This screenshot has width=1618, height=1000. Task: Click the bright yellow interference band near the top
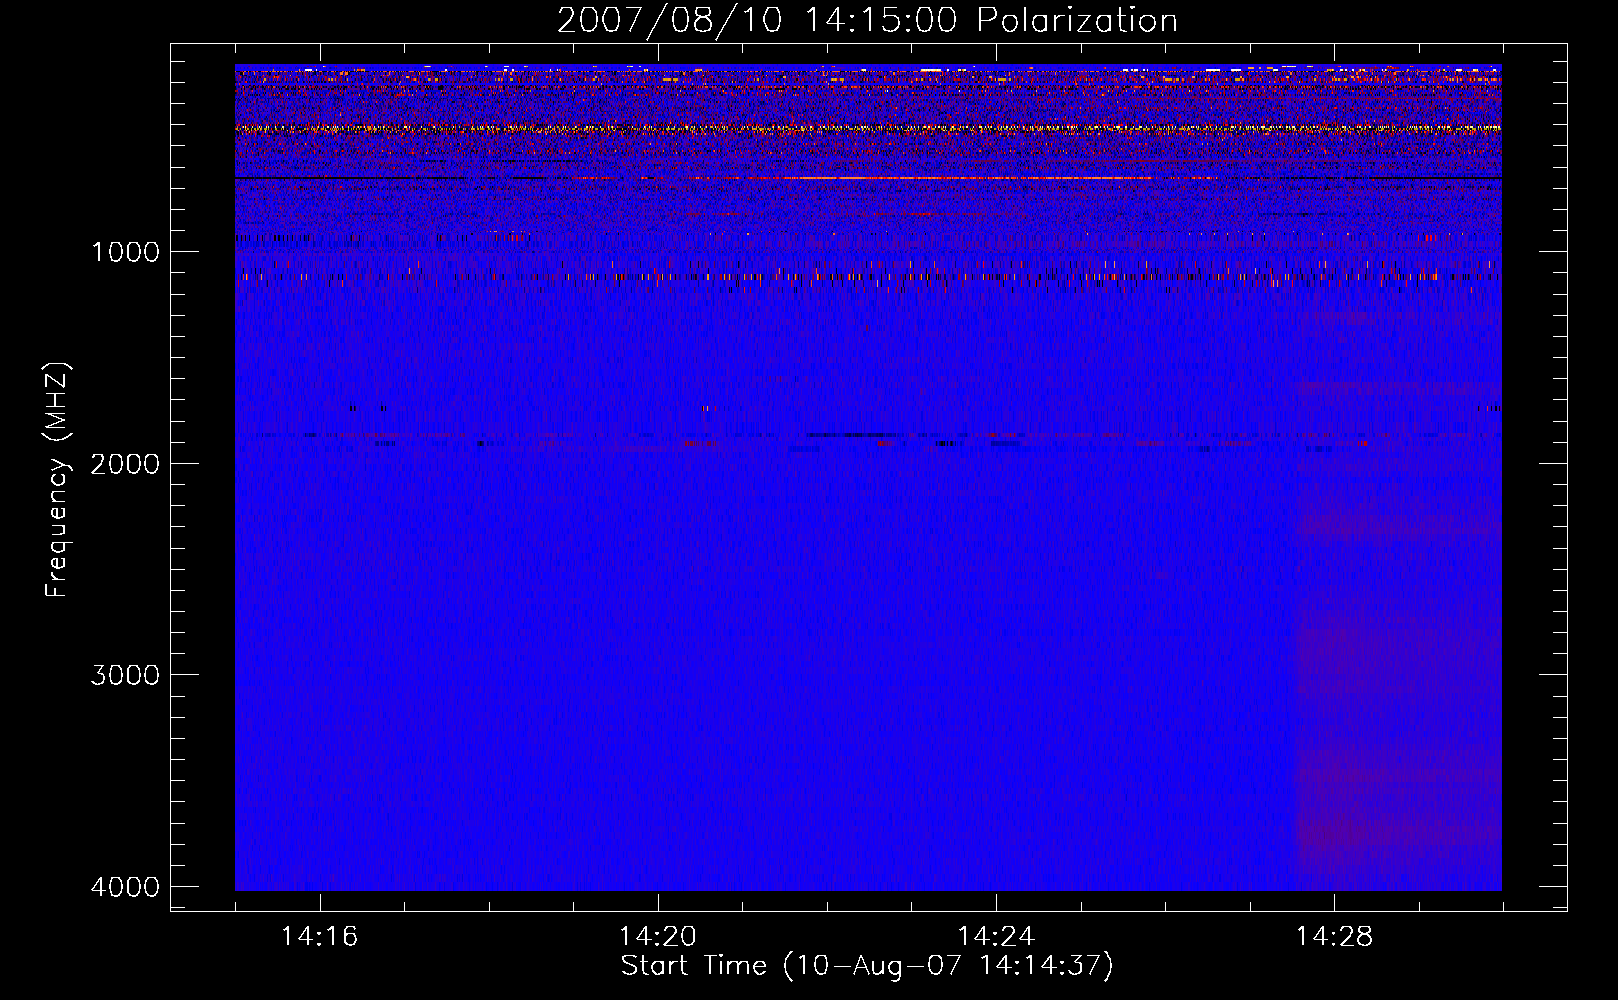coord(868,128)
